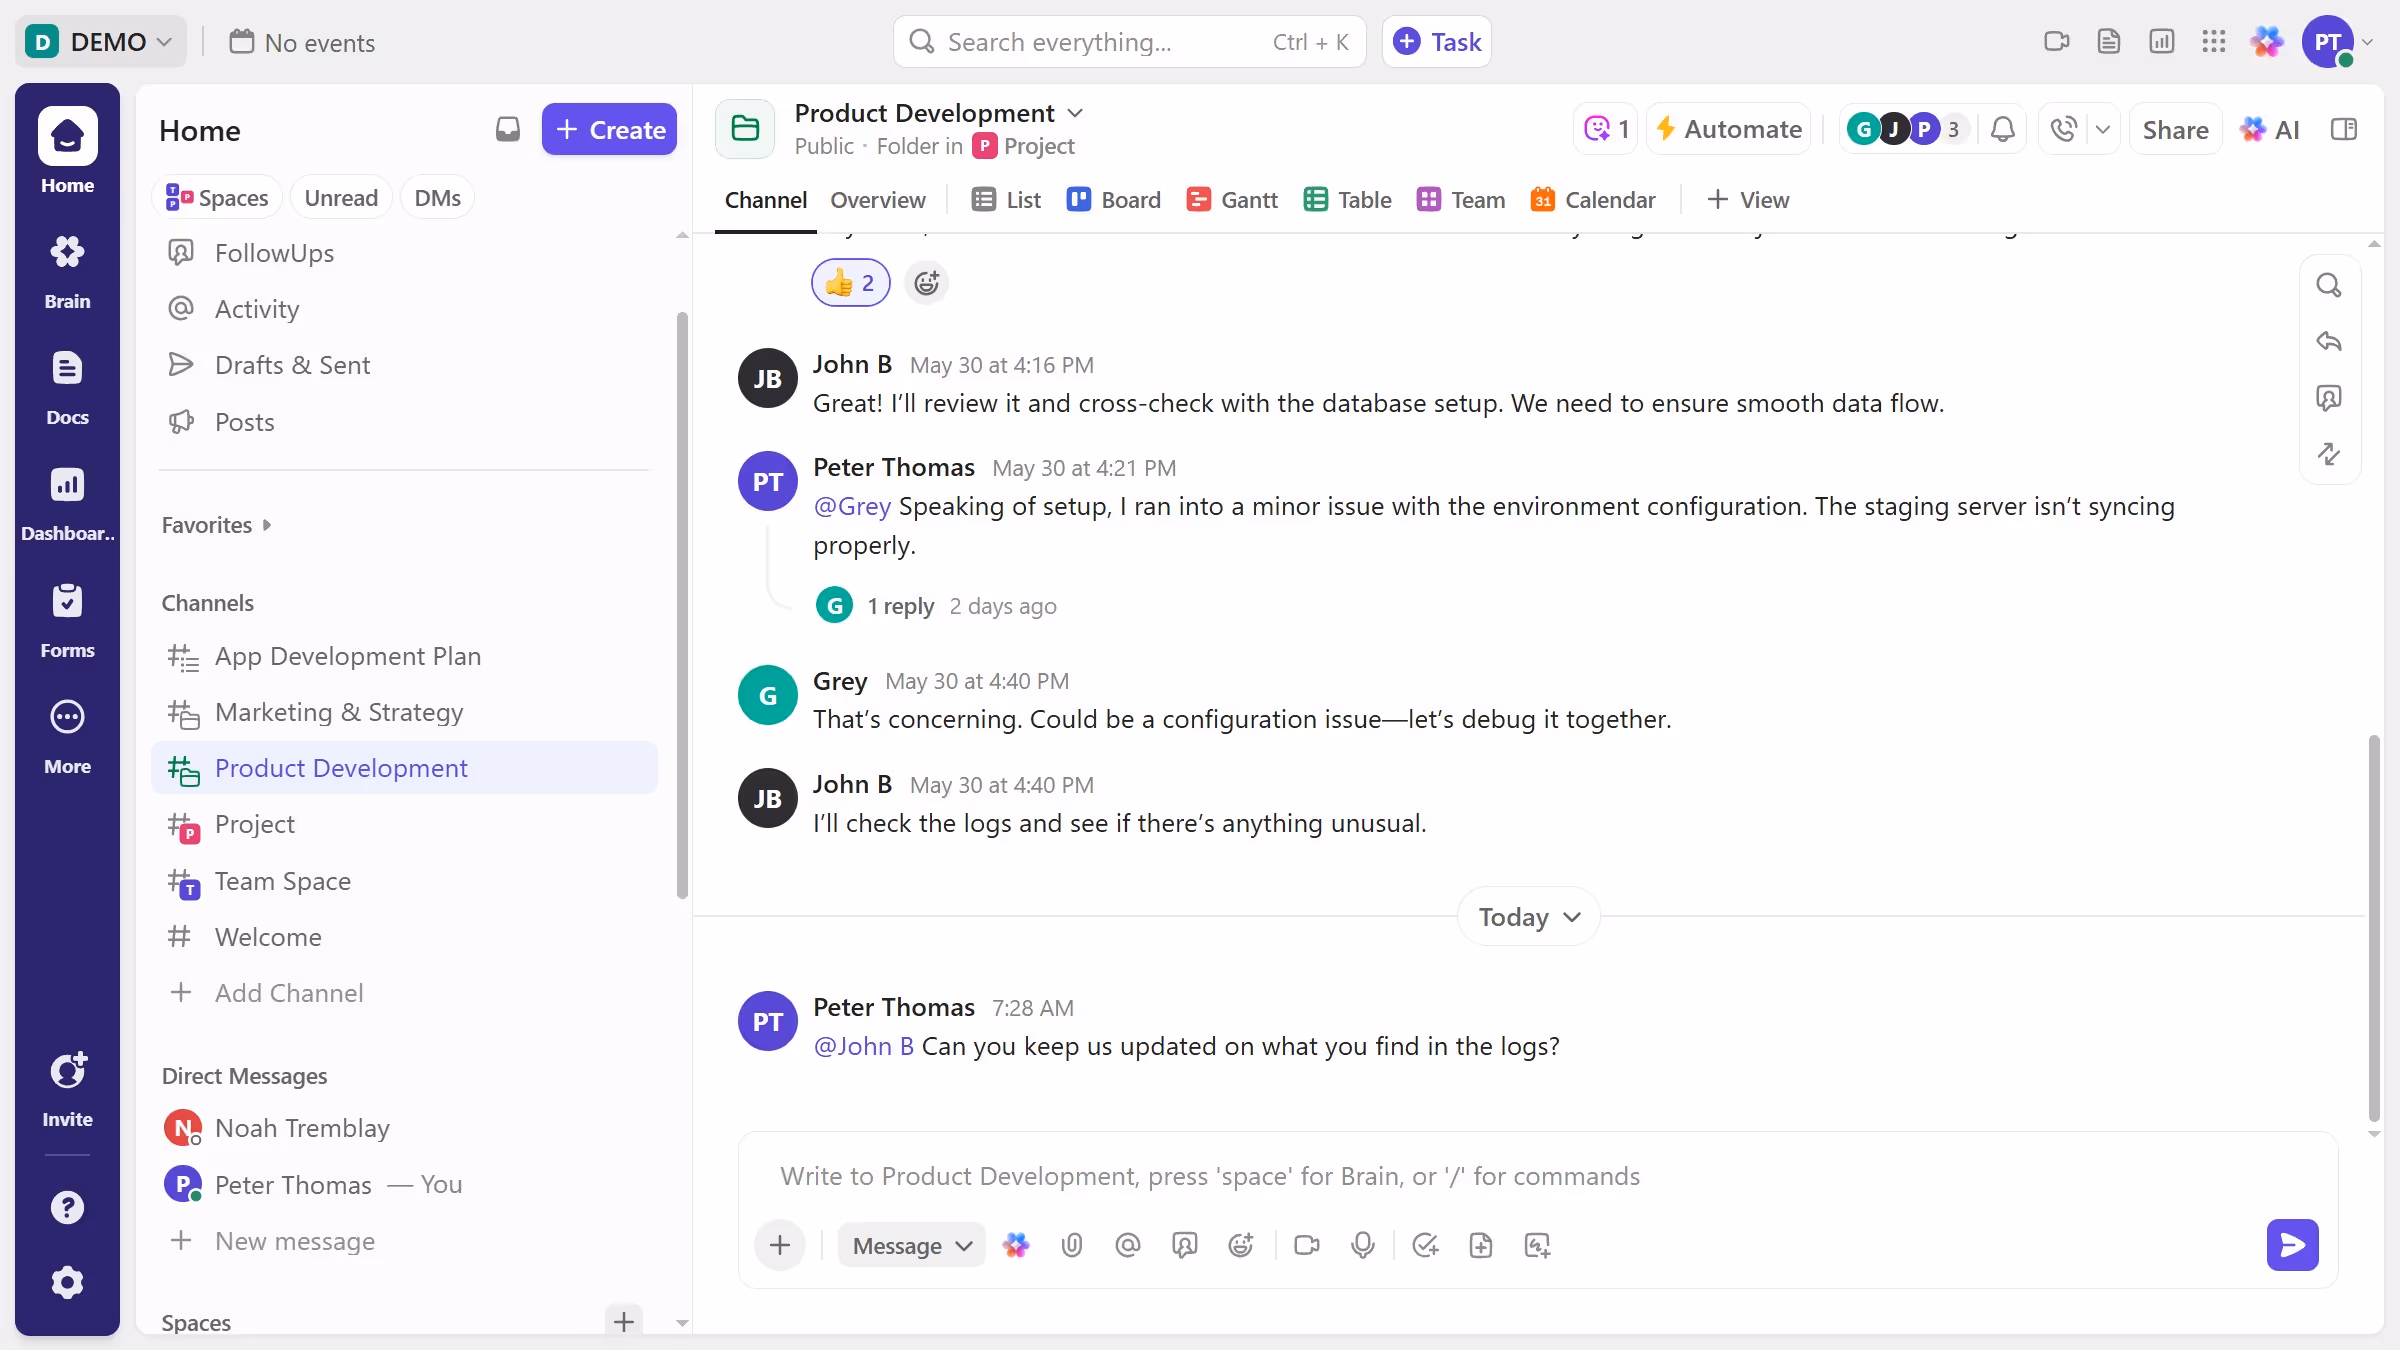This screenshot has width=2400, height=1350.
Task: Open the Message type dropdown
Action: 911,1245
